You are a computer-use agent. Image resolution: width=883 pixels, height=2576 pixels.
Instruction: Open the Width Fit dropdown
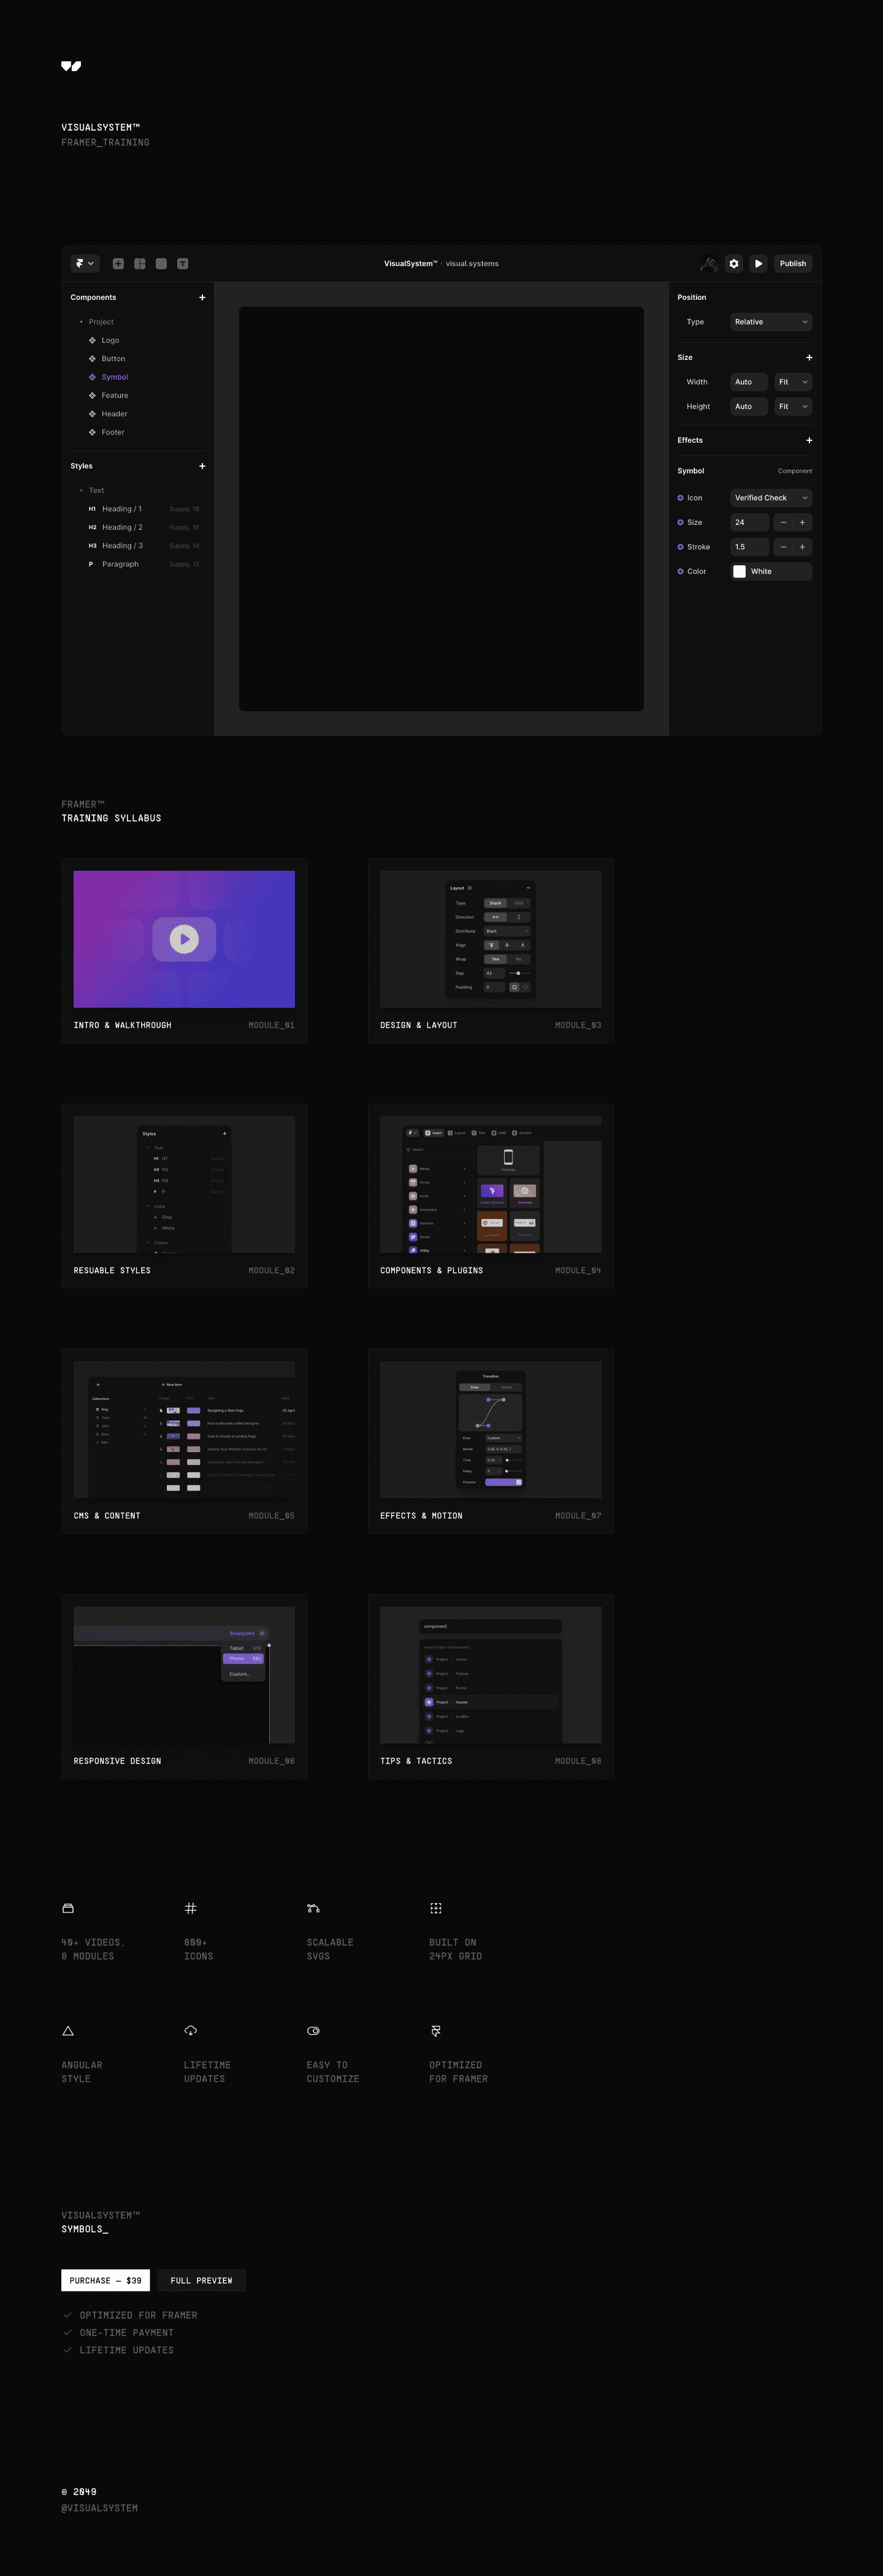pyautogui.click(x=793, y=382)
